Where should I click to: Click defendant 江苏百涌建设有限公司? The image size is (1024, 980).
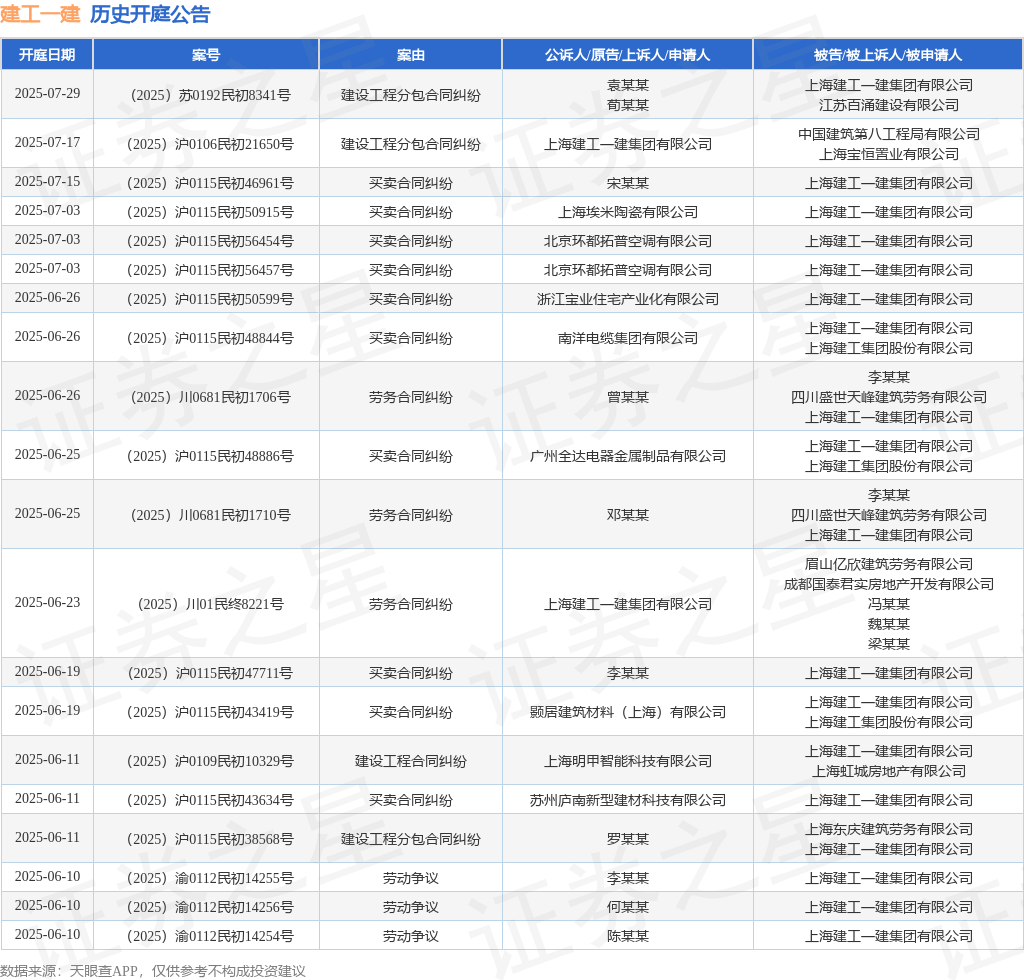click(x=888, y=105)
